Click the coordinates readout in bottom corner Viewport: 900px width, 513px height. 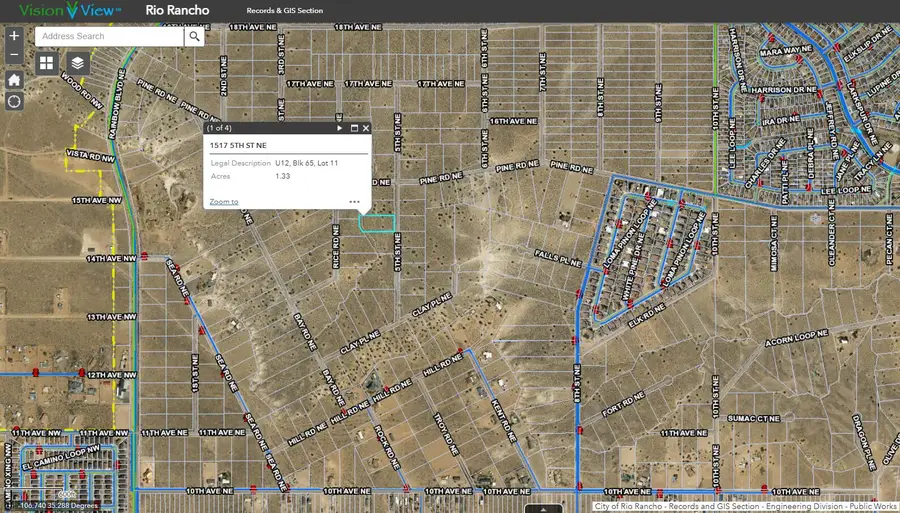pyautogui.click(x=58, y=506)
